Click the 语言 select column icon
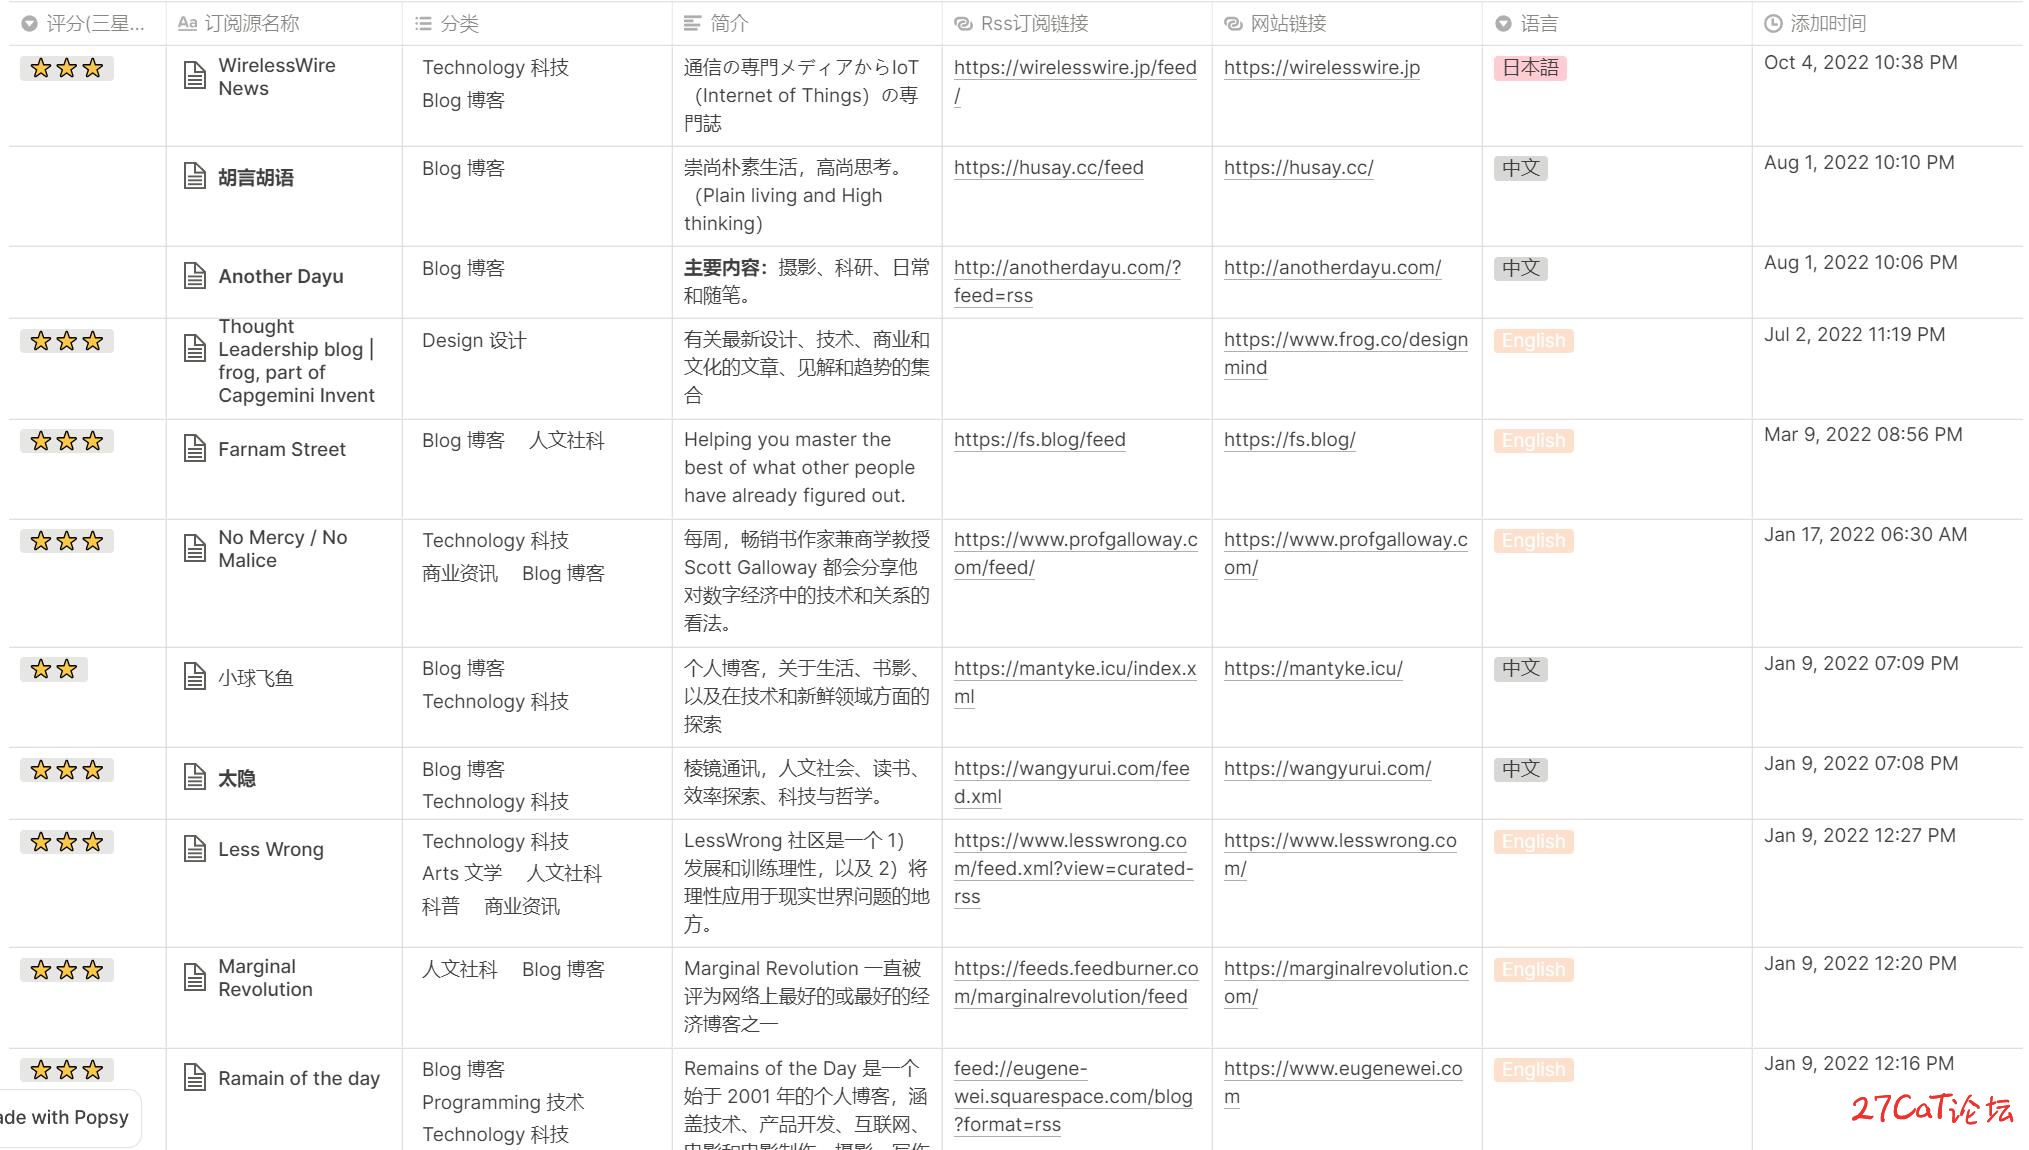2029x1150 pixels. point(1503,23)
